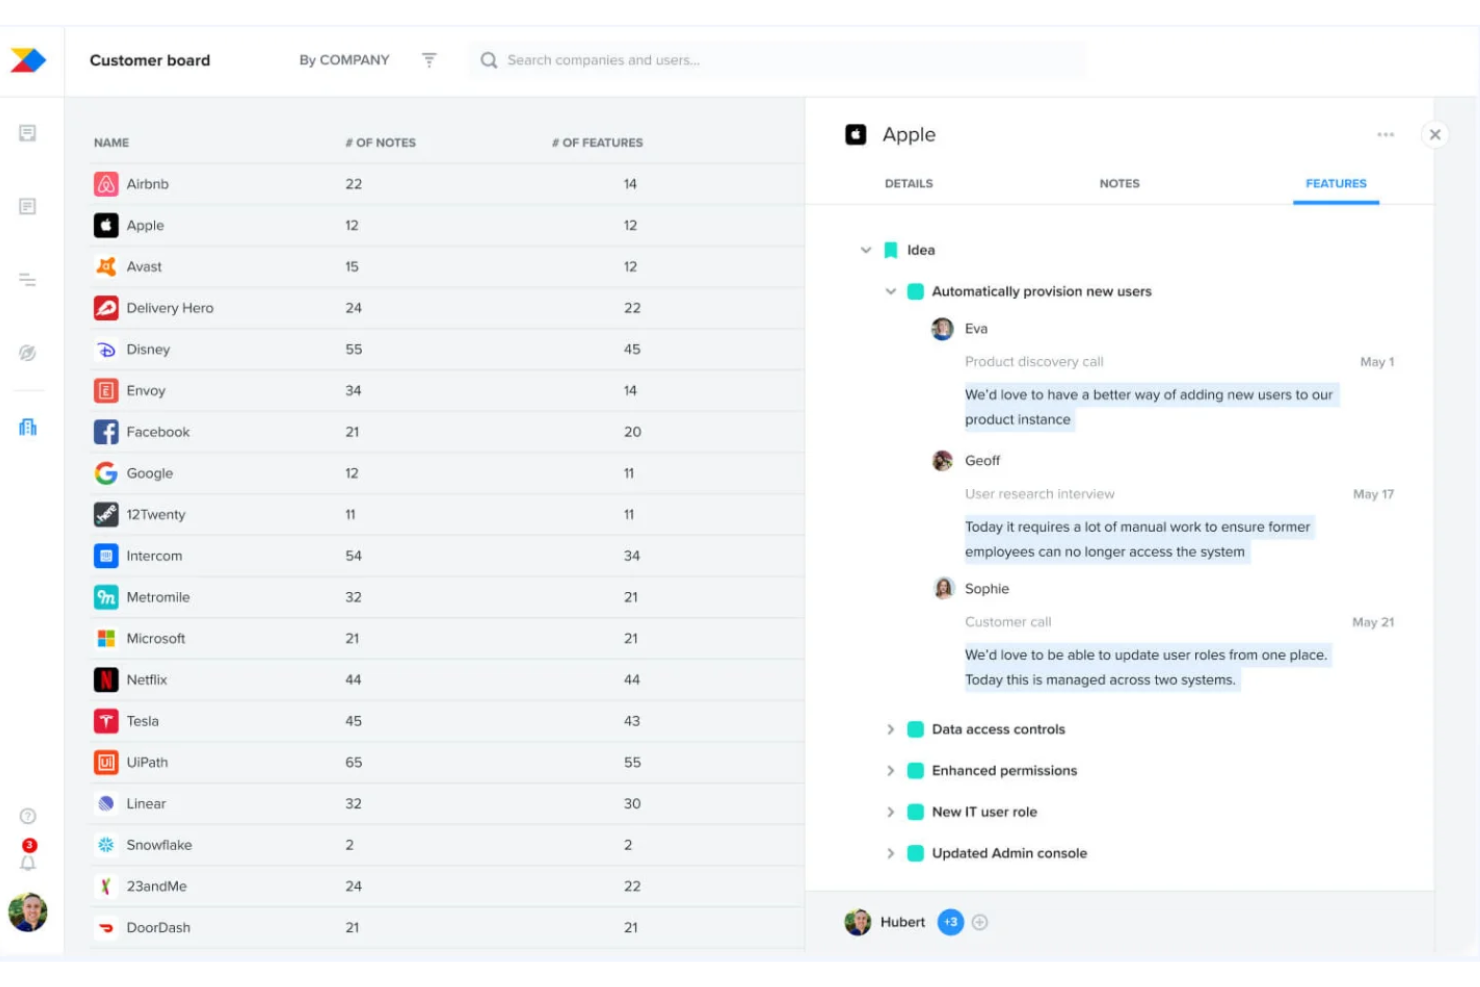Click Geoff's avatar in the note
This screenshot has width=1480, height=987.
(942, 461)
